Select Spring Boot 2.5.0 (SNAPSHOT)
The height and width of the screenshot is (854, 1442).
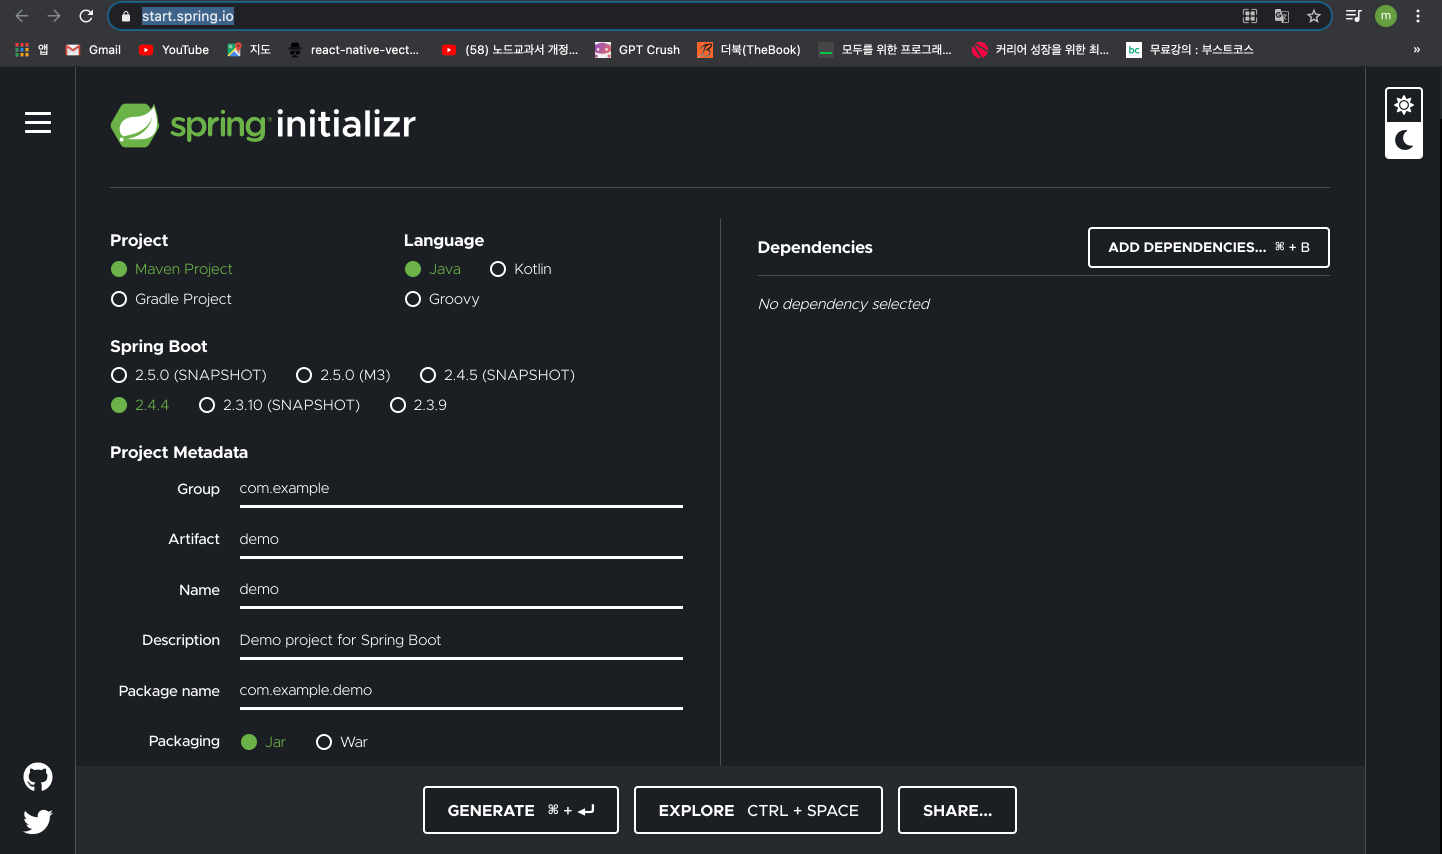[189, 375]
